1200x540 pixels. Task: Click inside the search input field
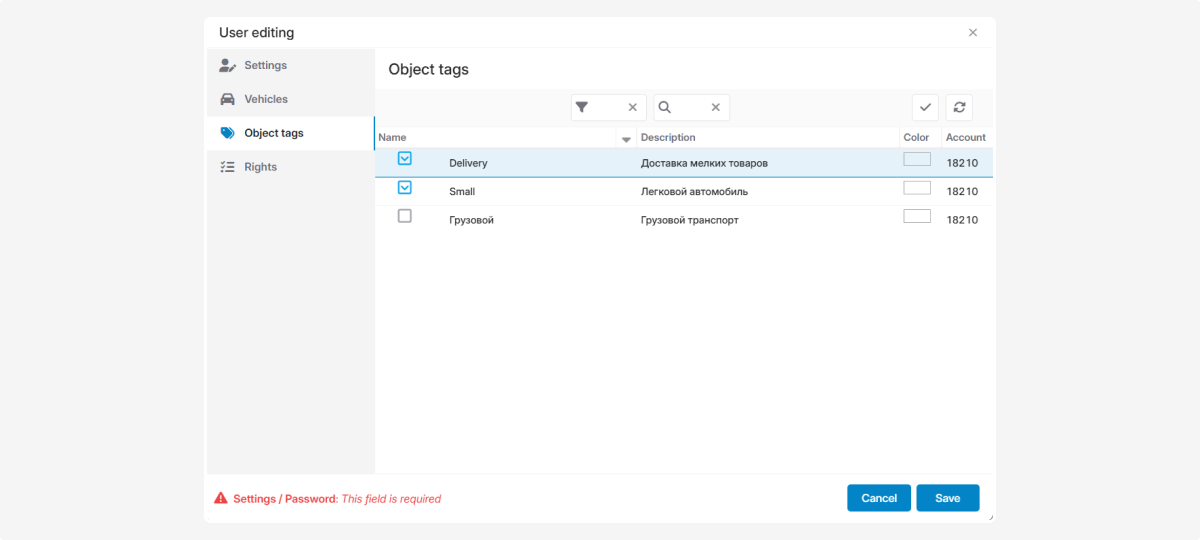[690, 108]
